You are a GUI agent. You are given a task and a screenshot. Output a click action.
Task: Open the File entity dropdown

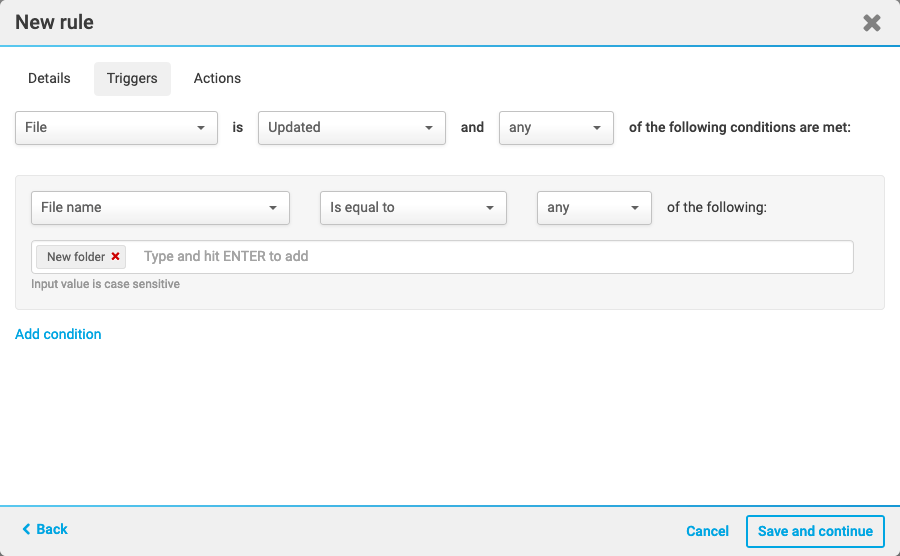[x=116, y=128]
